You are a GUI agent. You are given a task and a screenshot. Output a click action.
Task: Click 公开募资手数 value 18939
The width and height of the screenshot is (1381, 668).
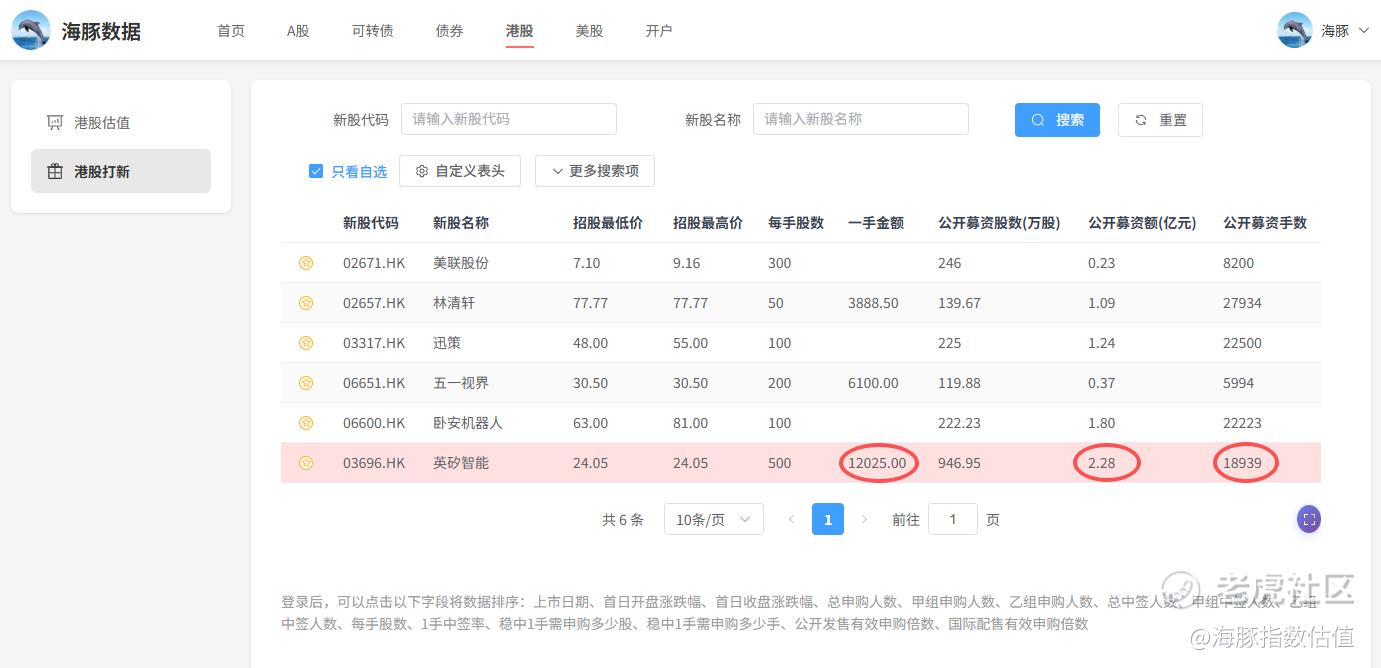(1242, 463)
